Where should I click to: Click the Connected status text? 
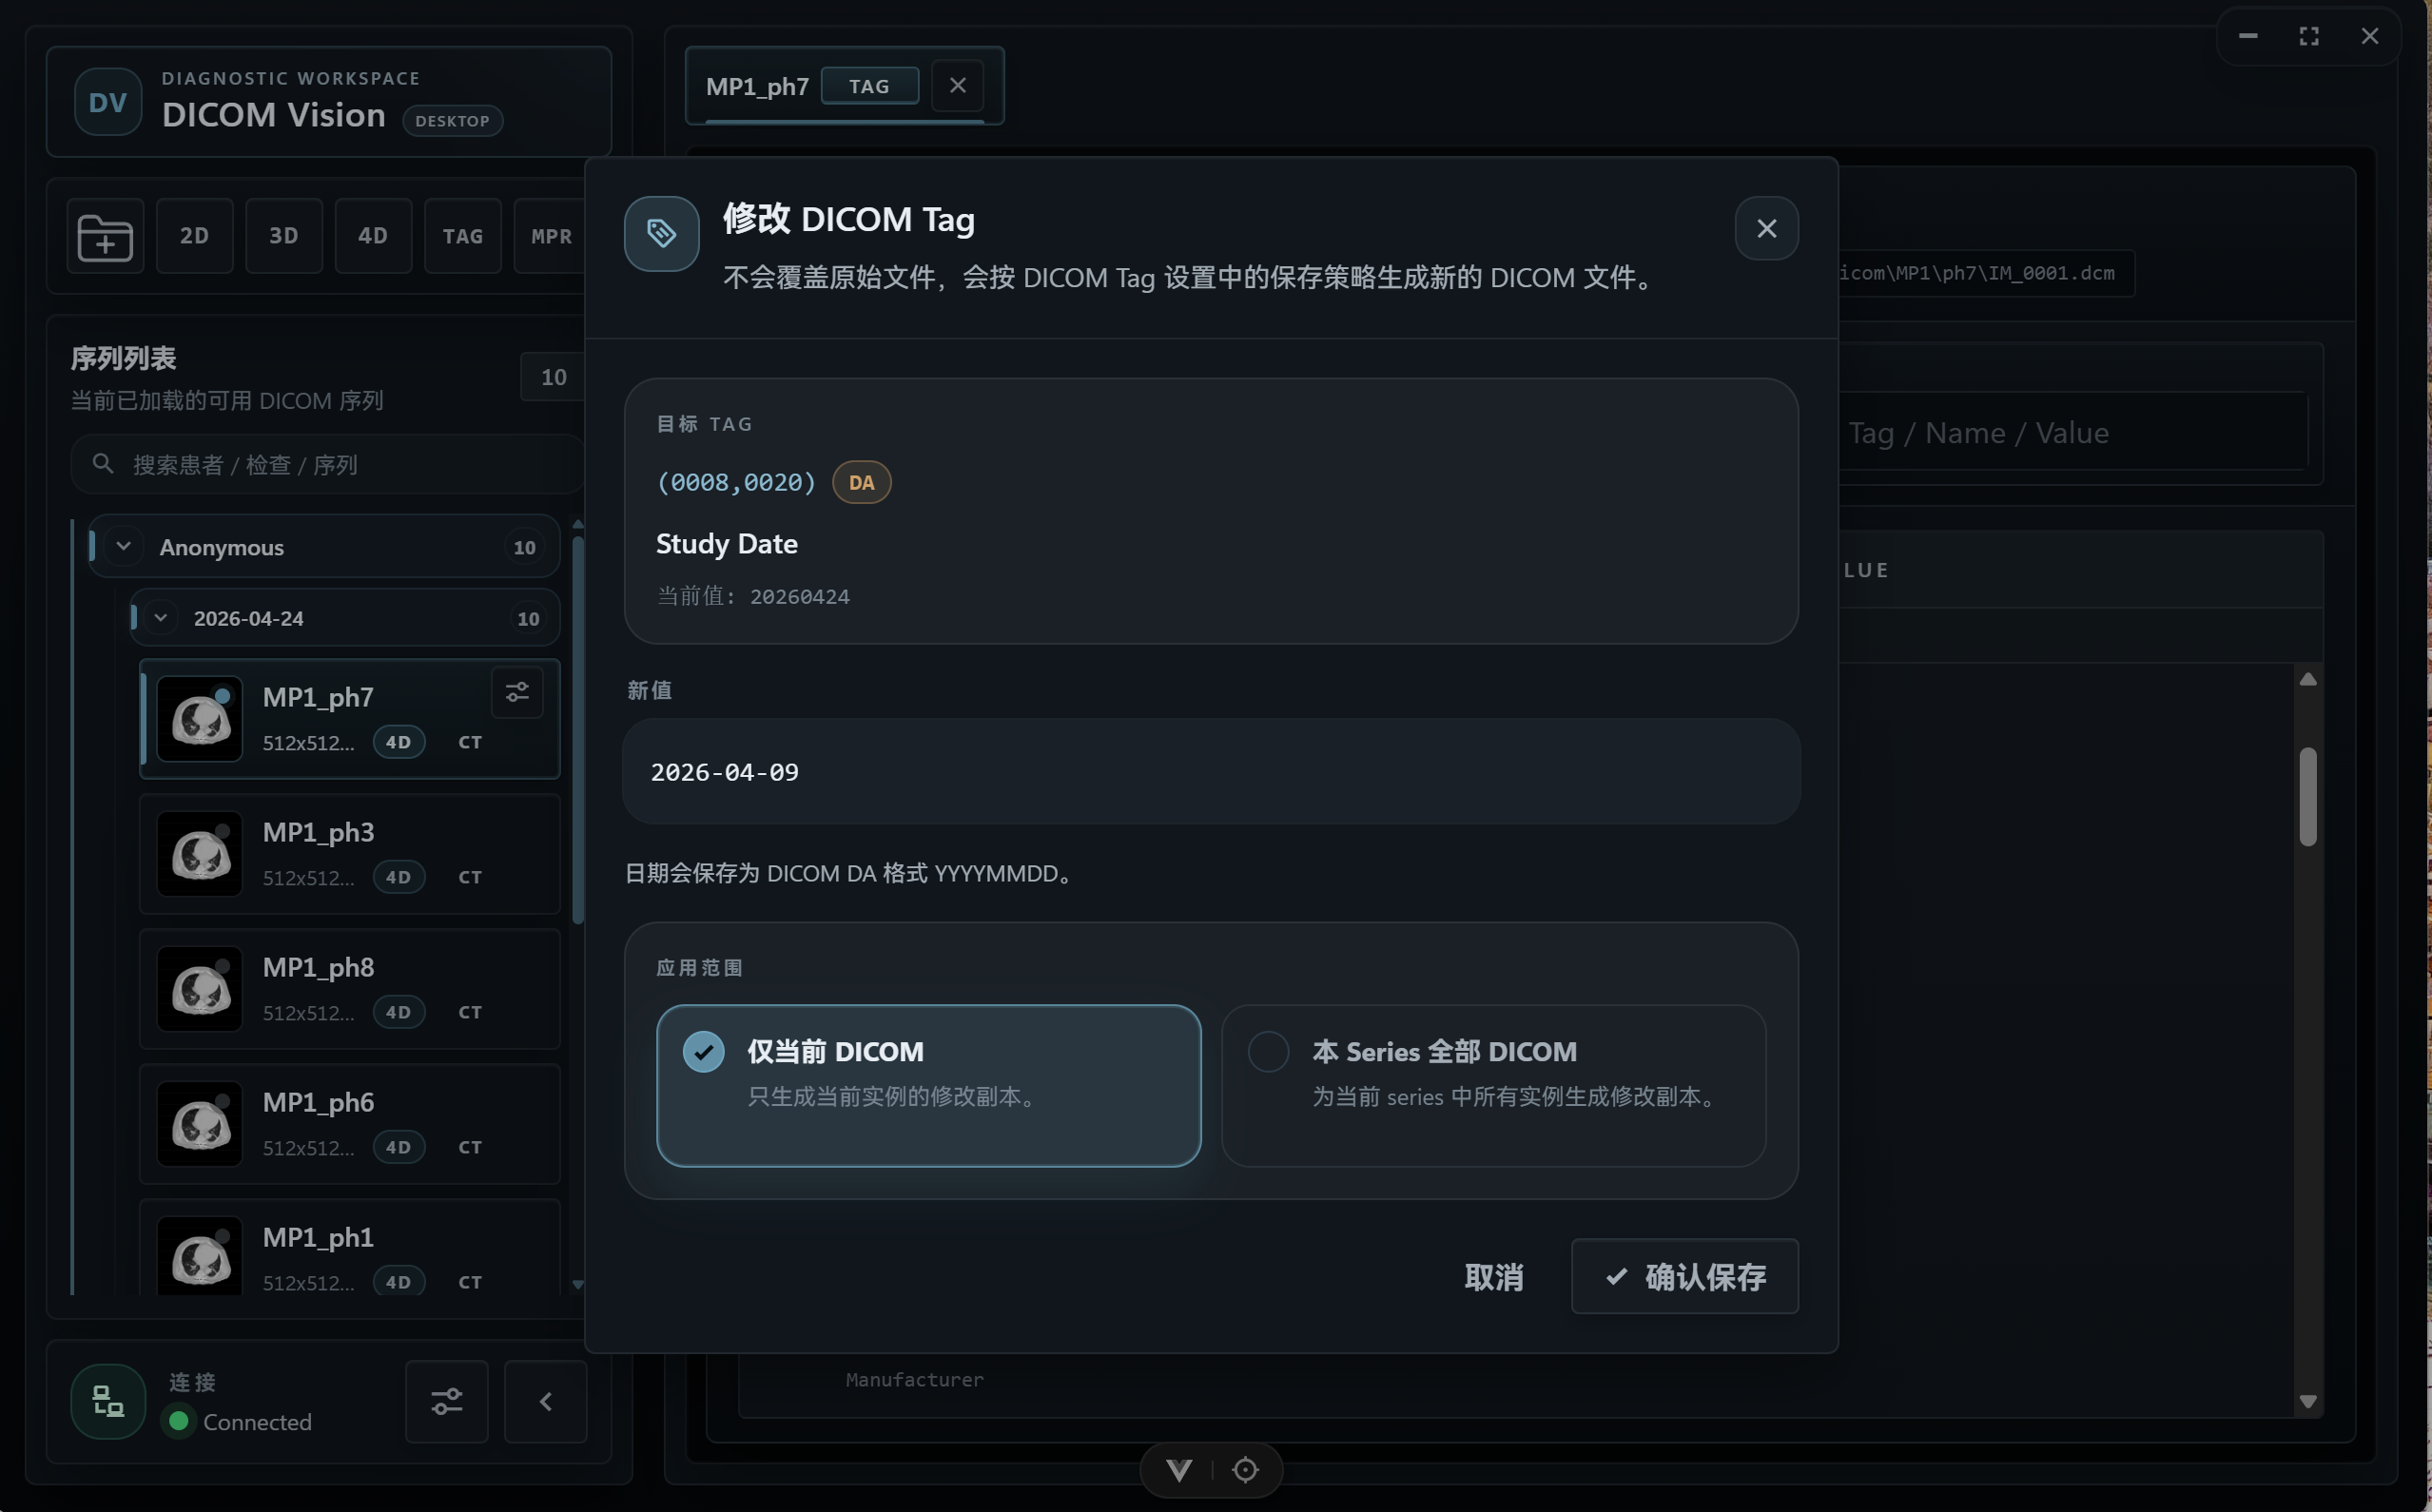click(x=257, y=1422)
